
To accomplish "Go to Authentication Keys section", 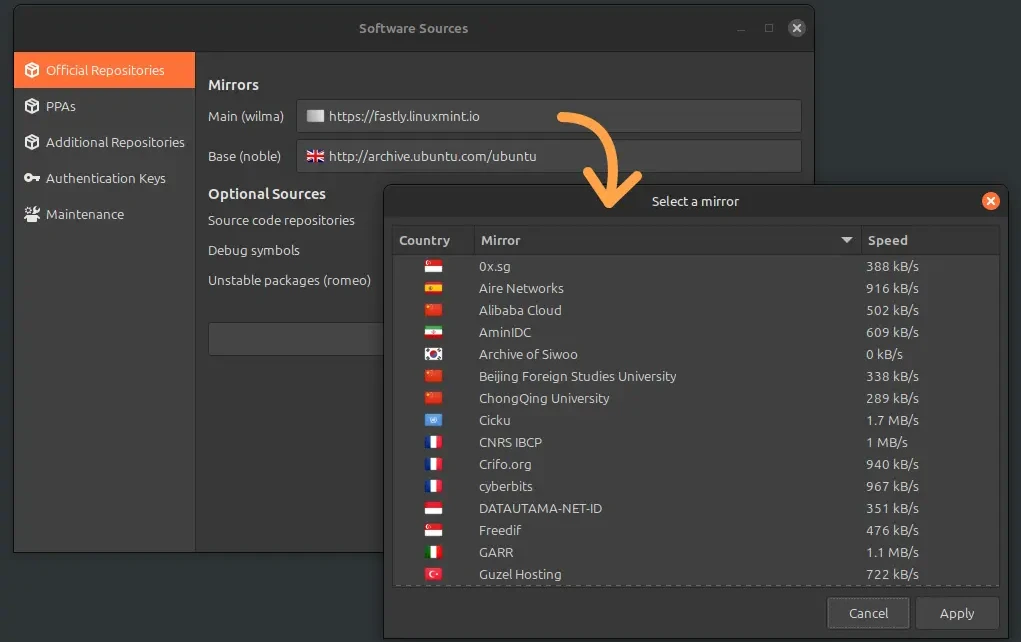I will point(104,178).
